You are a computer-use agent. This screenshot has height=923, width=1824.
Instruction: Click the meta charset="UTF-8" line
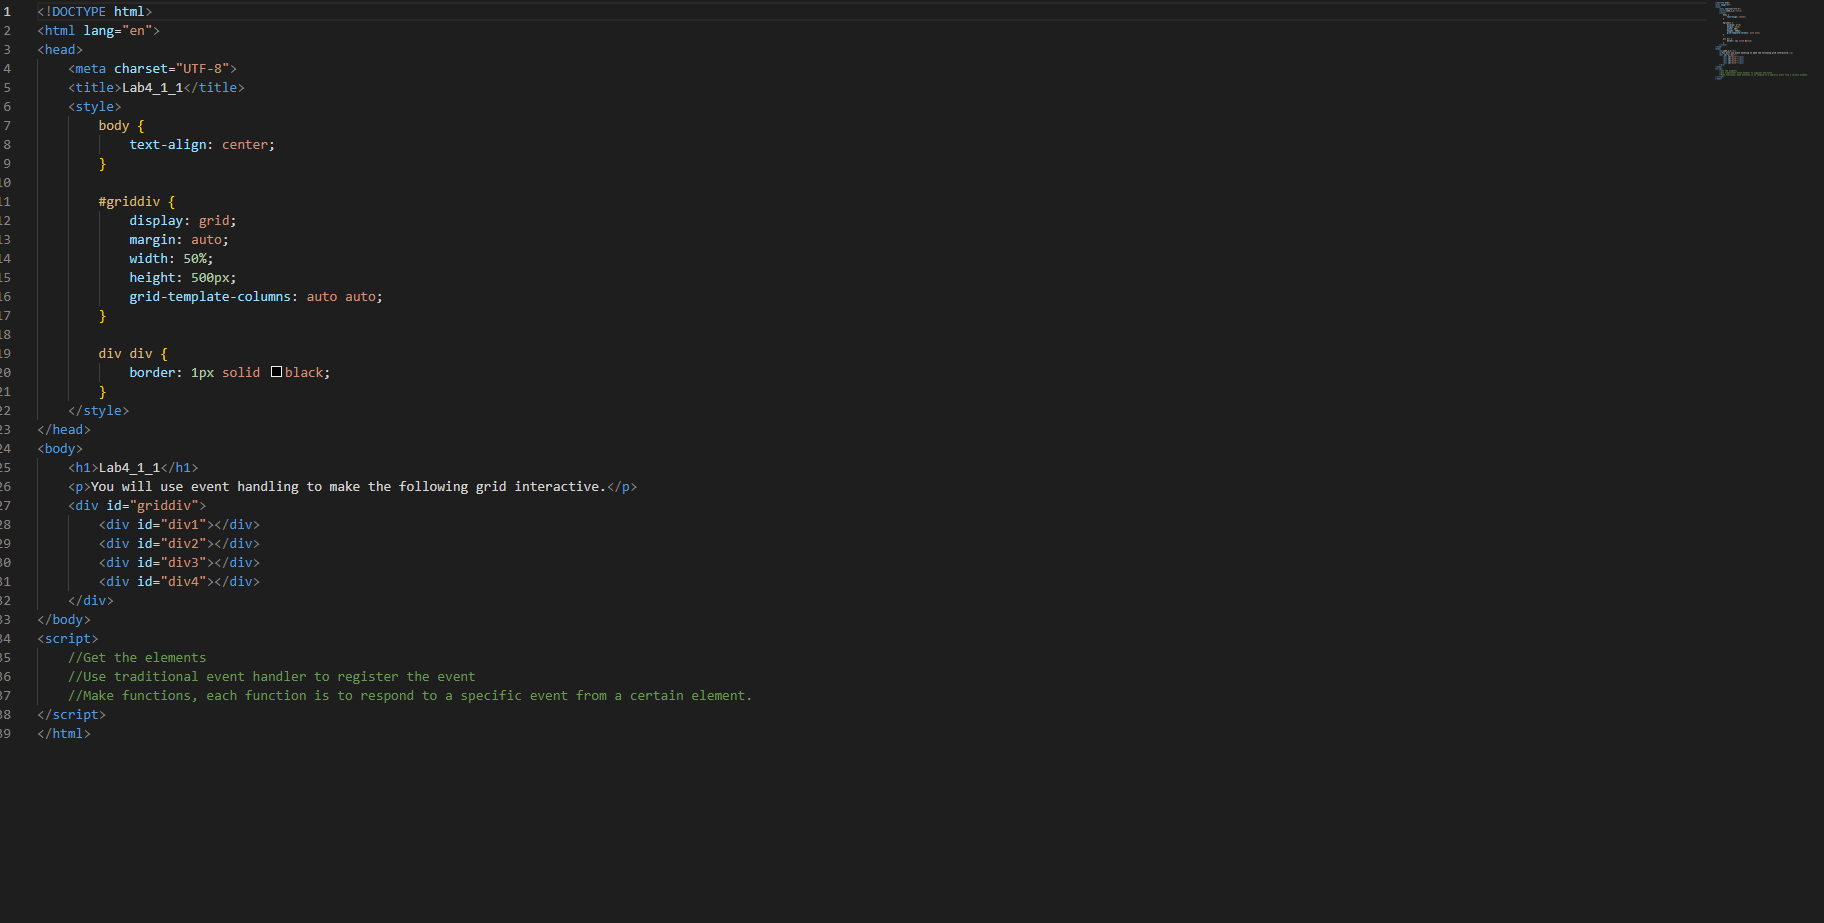pyautogui.click(x=153, y=69)
